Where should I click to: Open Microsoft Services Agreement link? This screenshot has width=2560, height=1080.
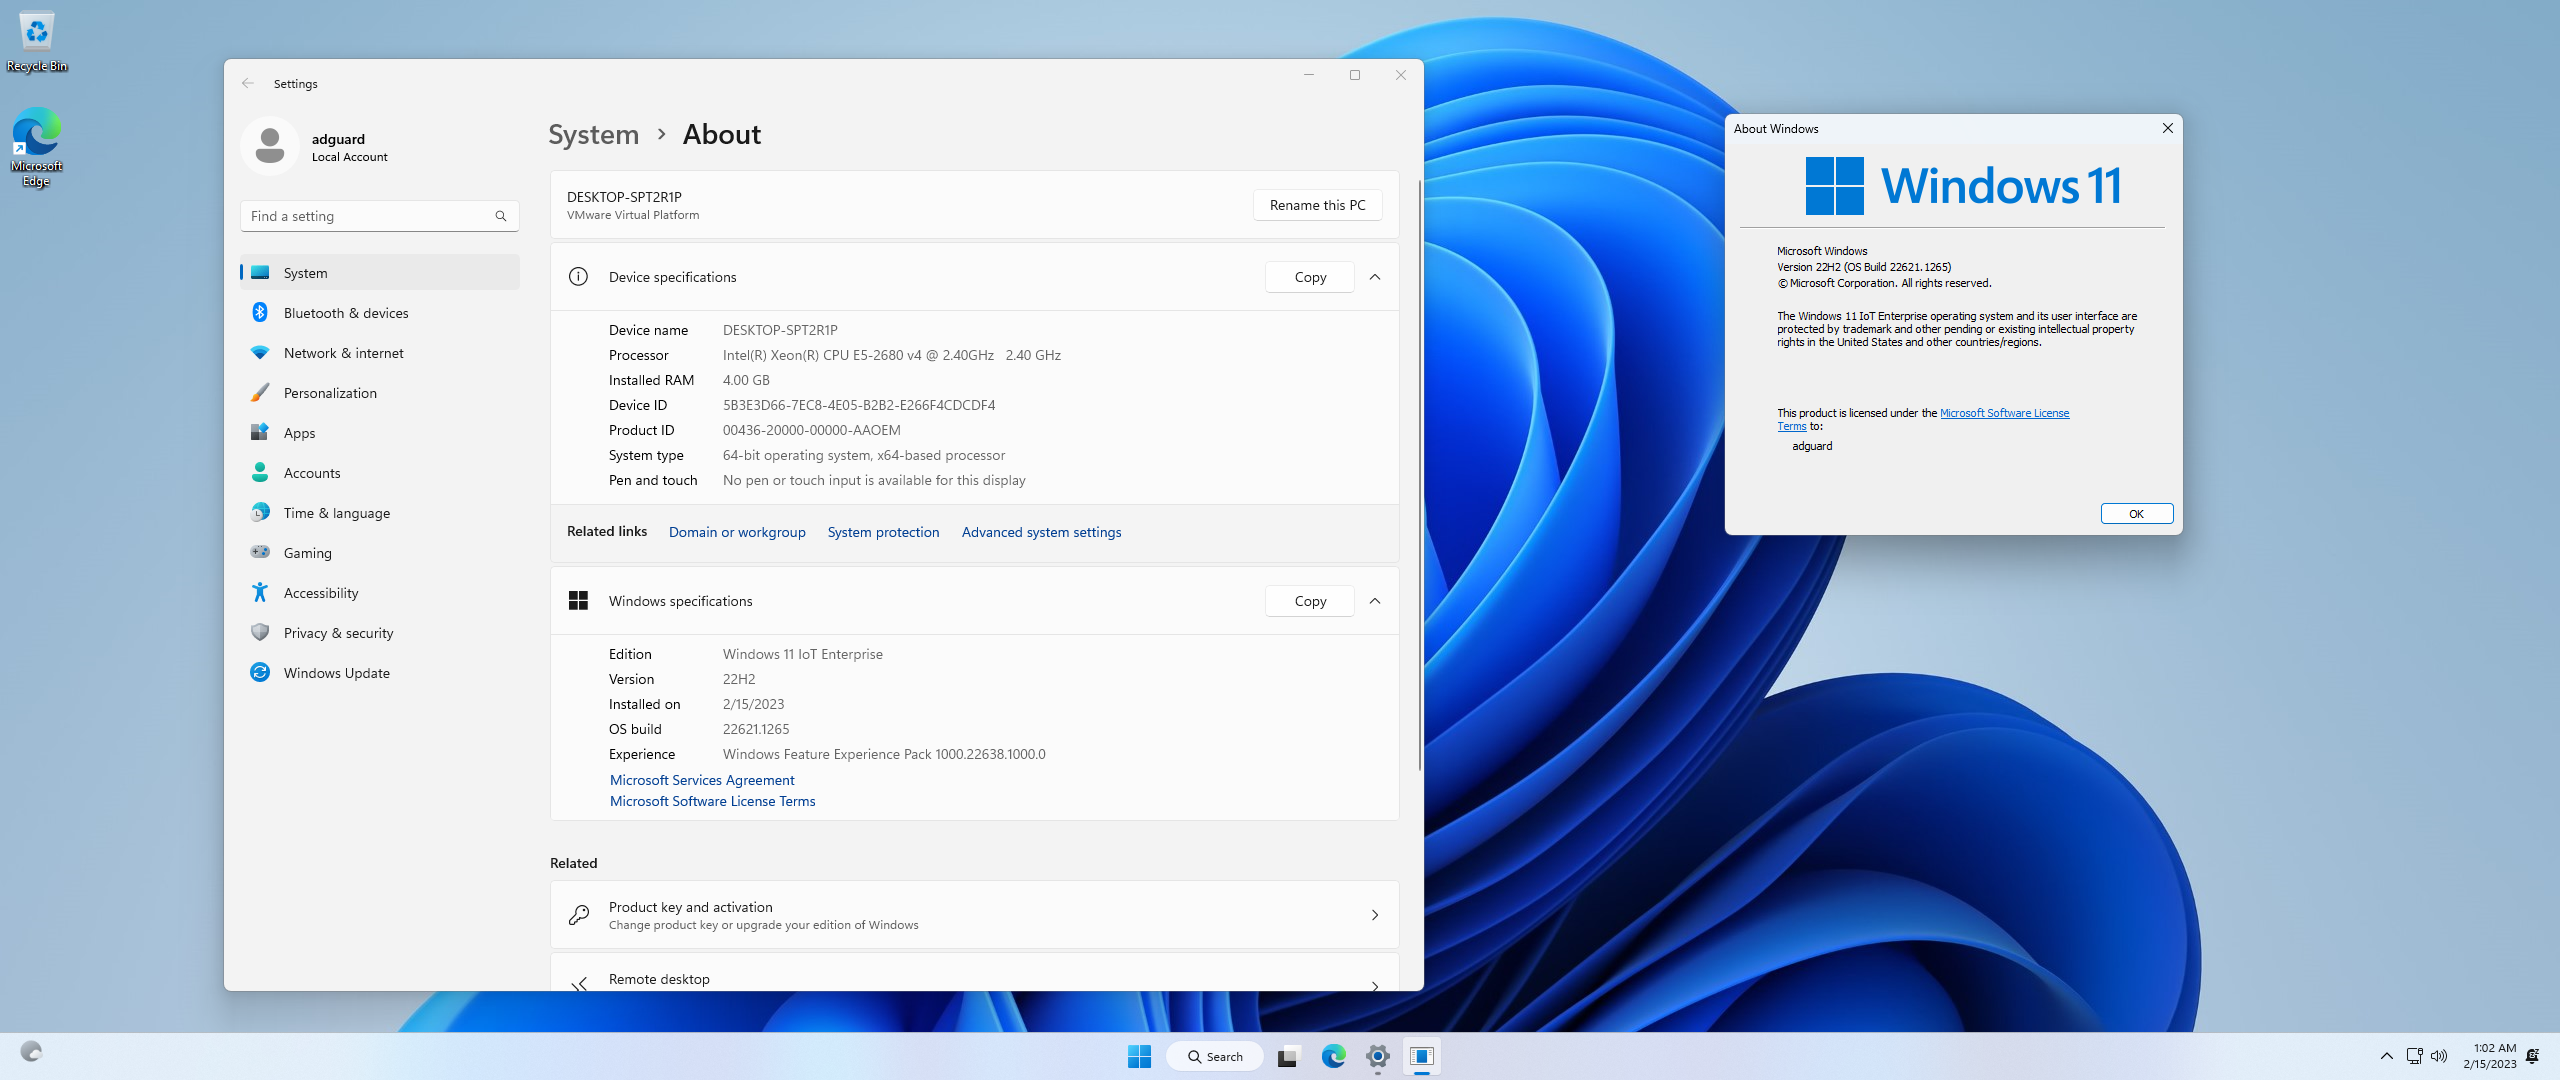pyautogui.click(x=702, y=780)
